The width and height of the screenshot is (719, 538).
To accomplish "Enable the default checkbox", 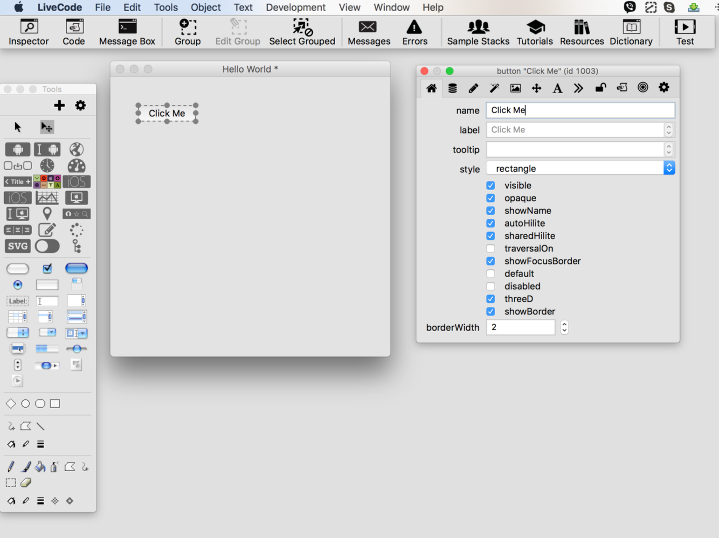I will click(491, 274).
